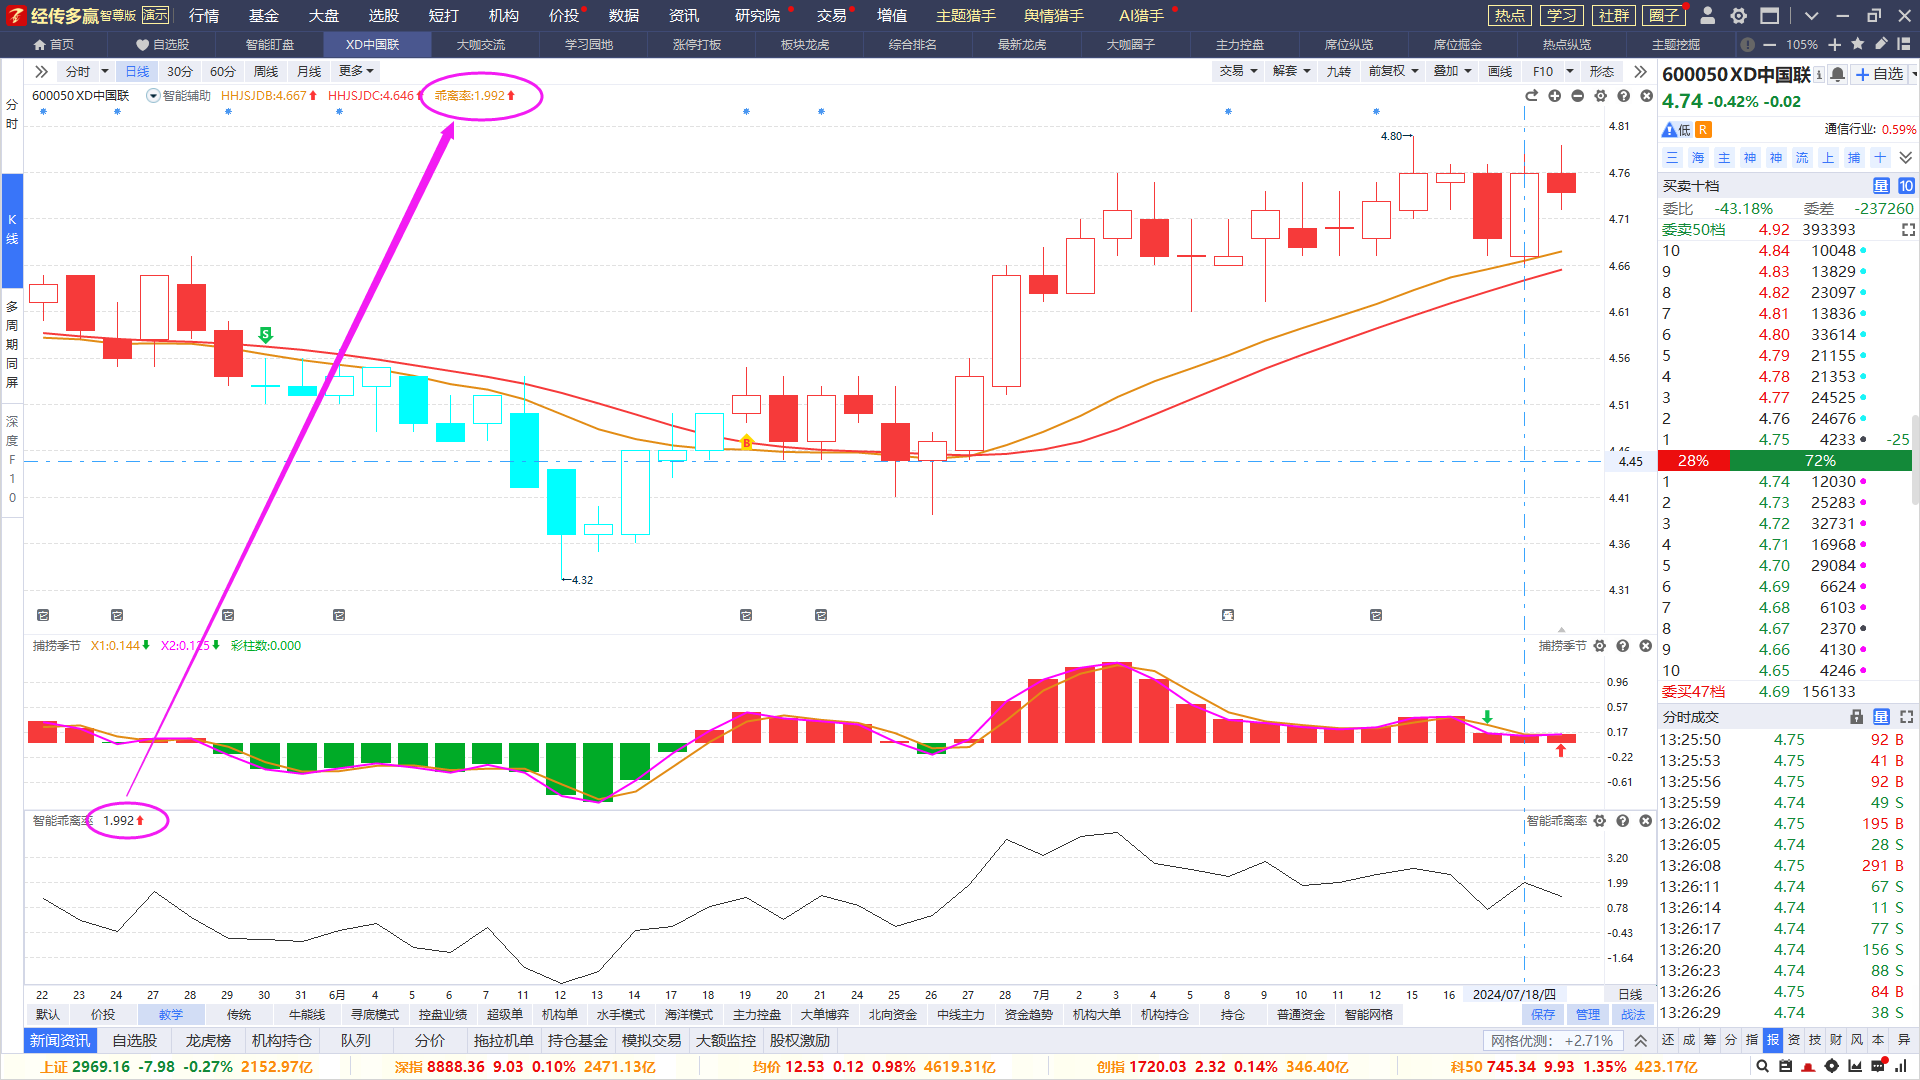Image resolution: width=1920 pixels, height=1080 pixels.
Task: Click the red hat icon in status bar
Action: (x=1808, y=1067)
